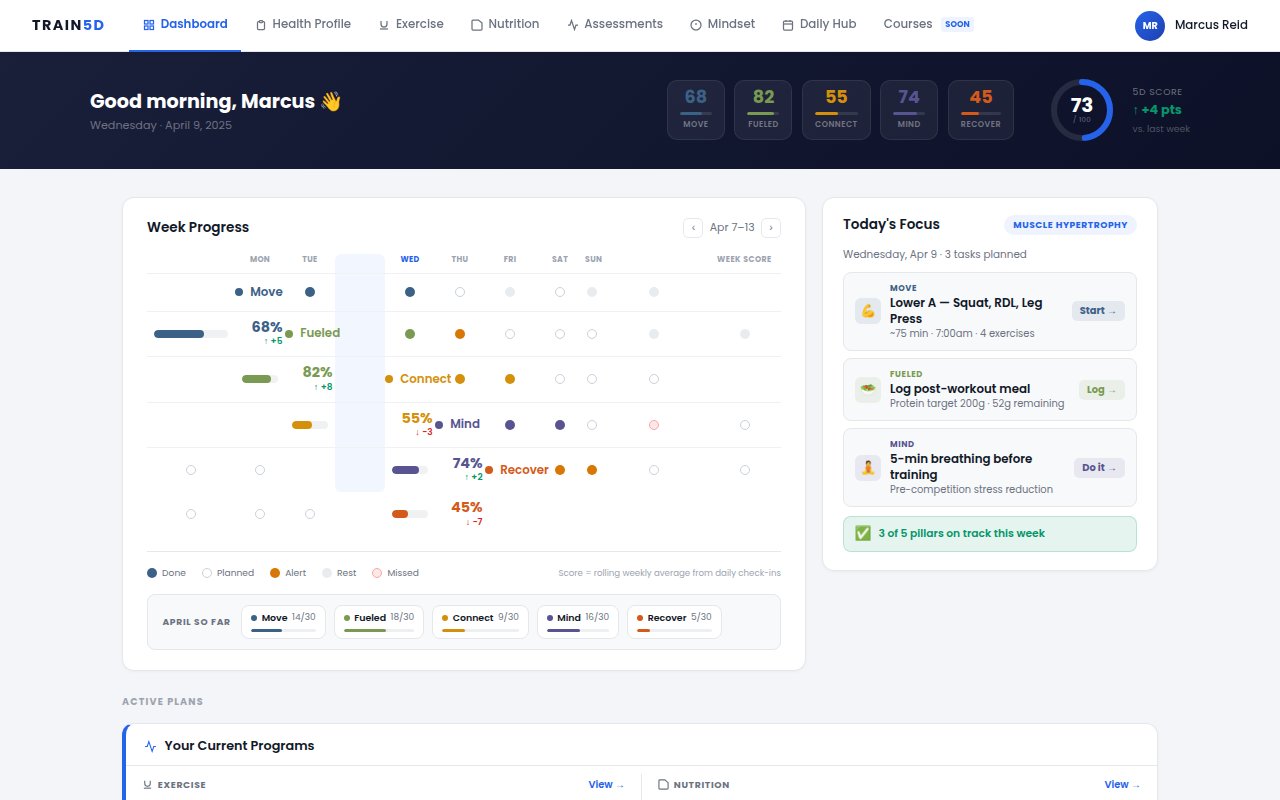Click the Done legend dot
Screen dimensions: 1280x800
(152, 573)
